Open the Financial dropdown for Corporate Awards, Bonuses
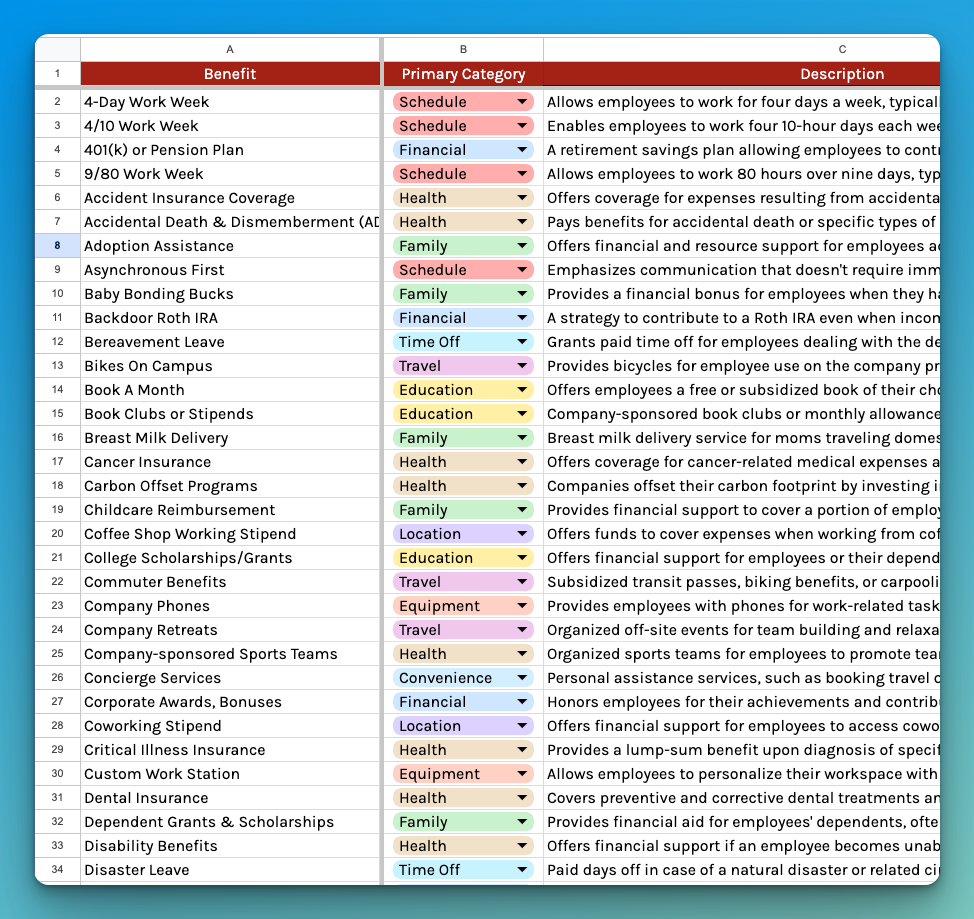Viewport: 974px width, 919px height. tap(522, 702)
